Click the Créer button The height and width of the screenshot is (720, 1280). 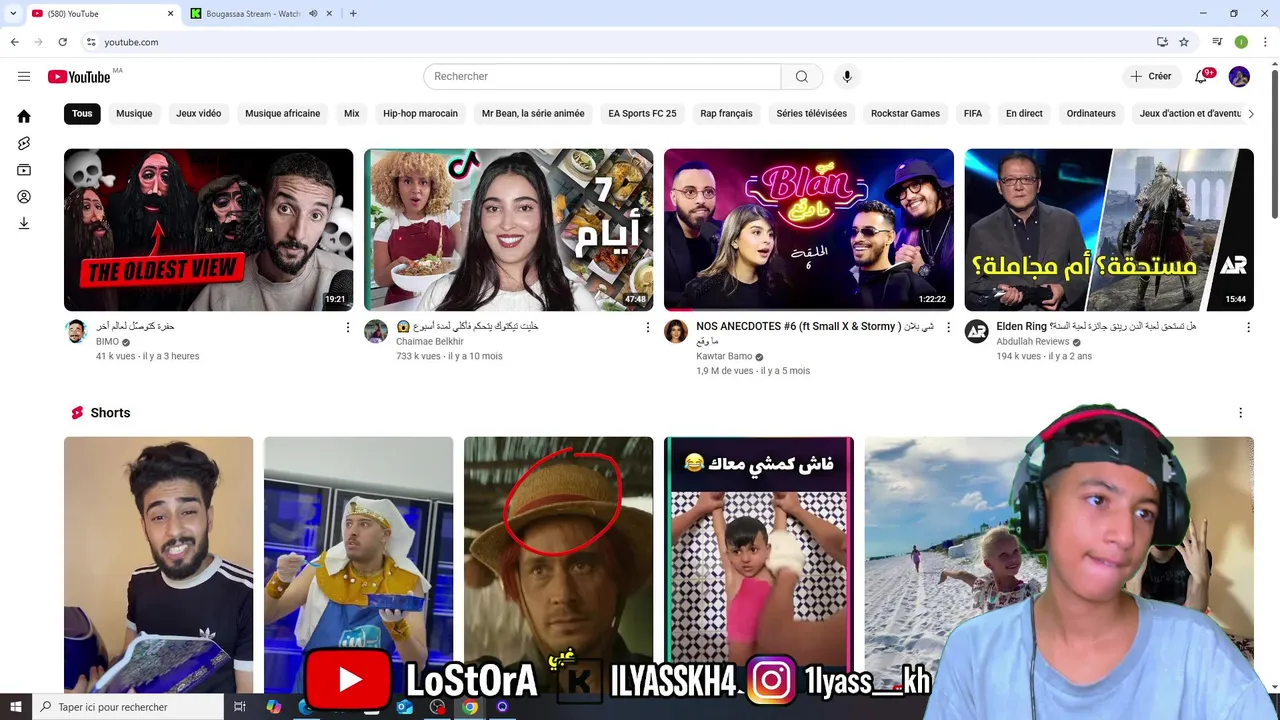[x=1150, y=76]
